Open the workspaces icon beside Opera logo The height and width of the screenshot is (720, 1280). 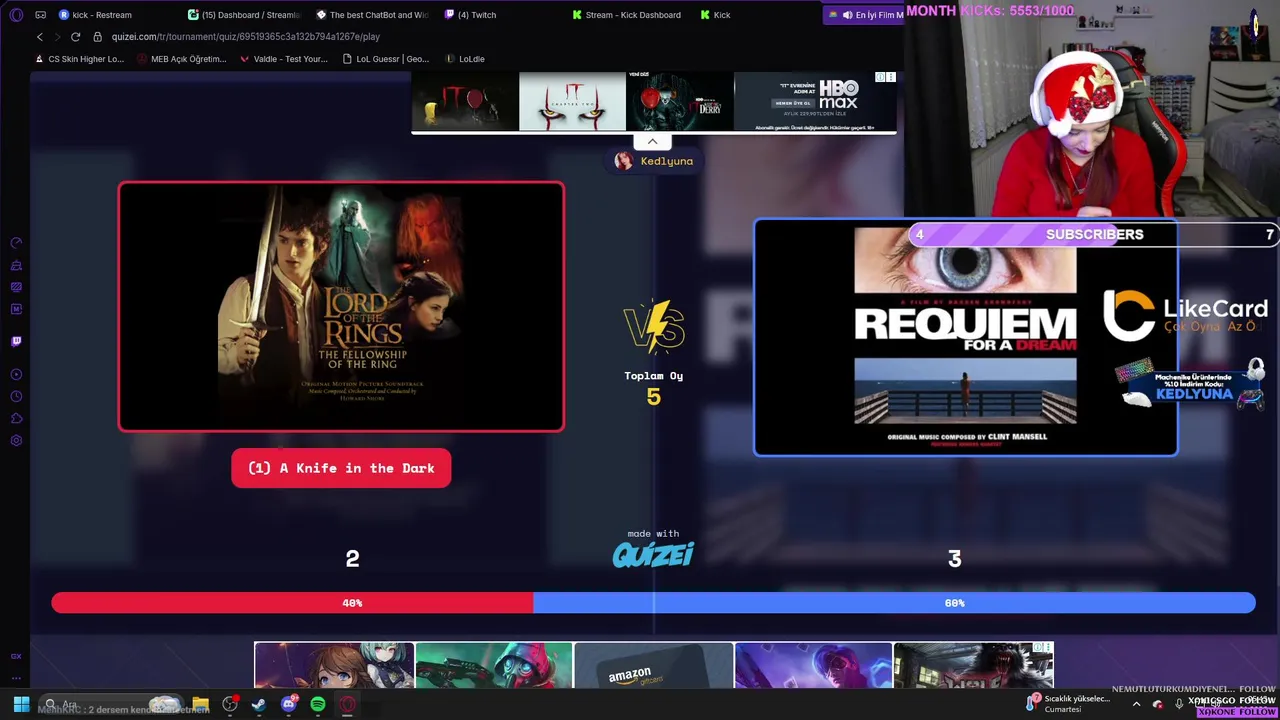click(x=40, y=15)
